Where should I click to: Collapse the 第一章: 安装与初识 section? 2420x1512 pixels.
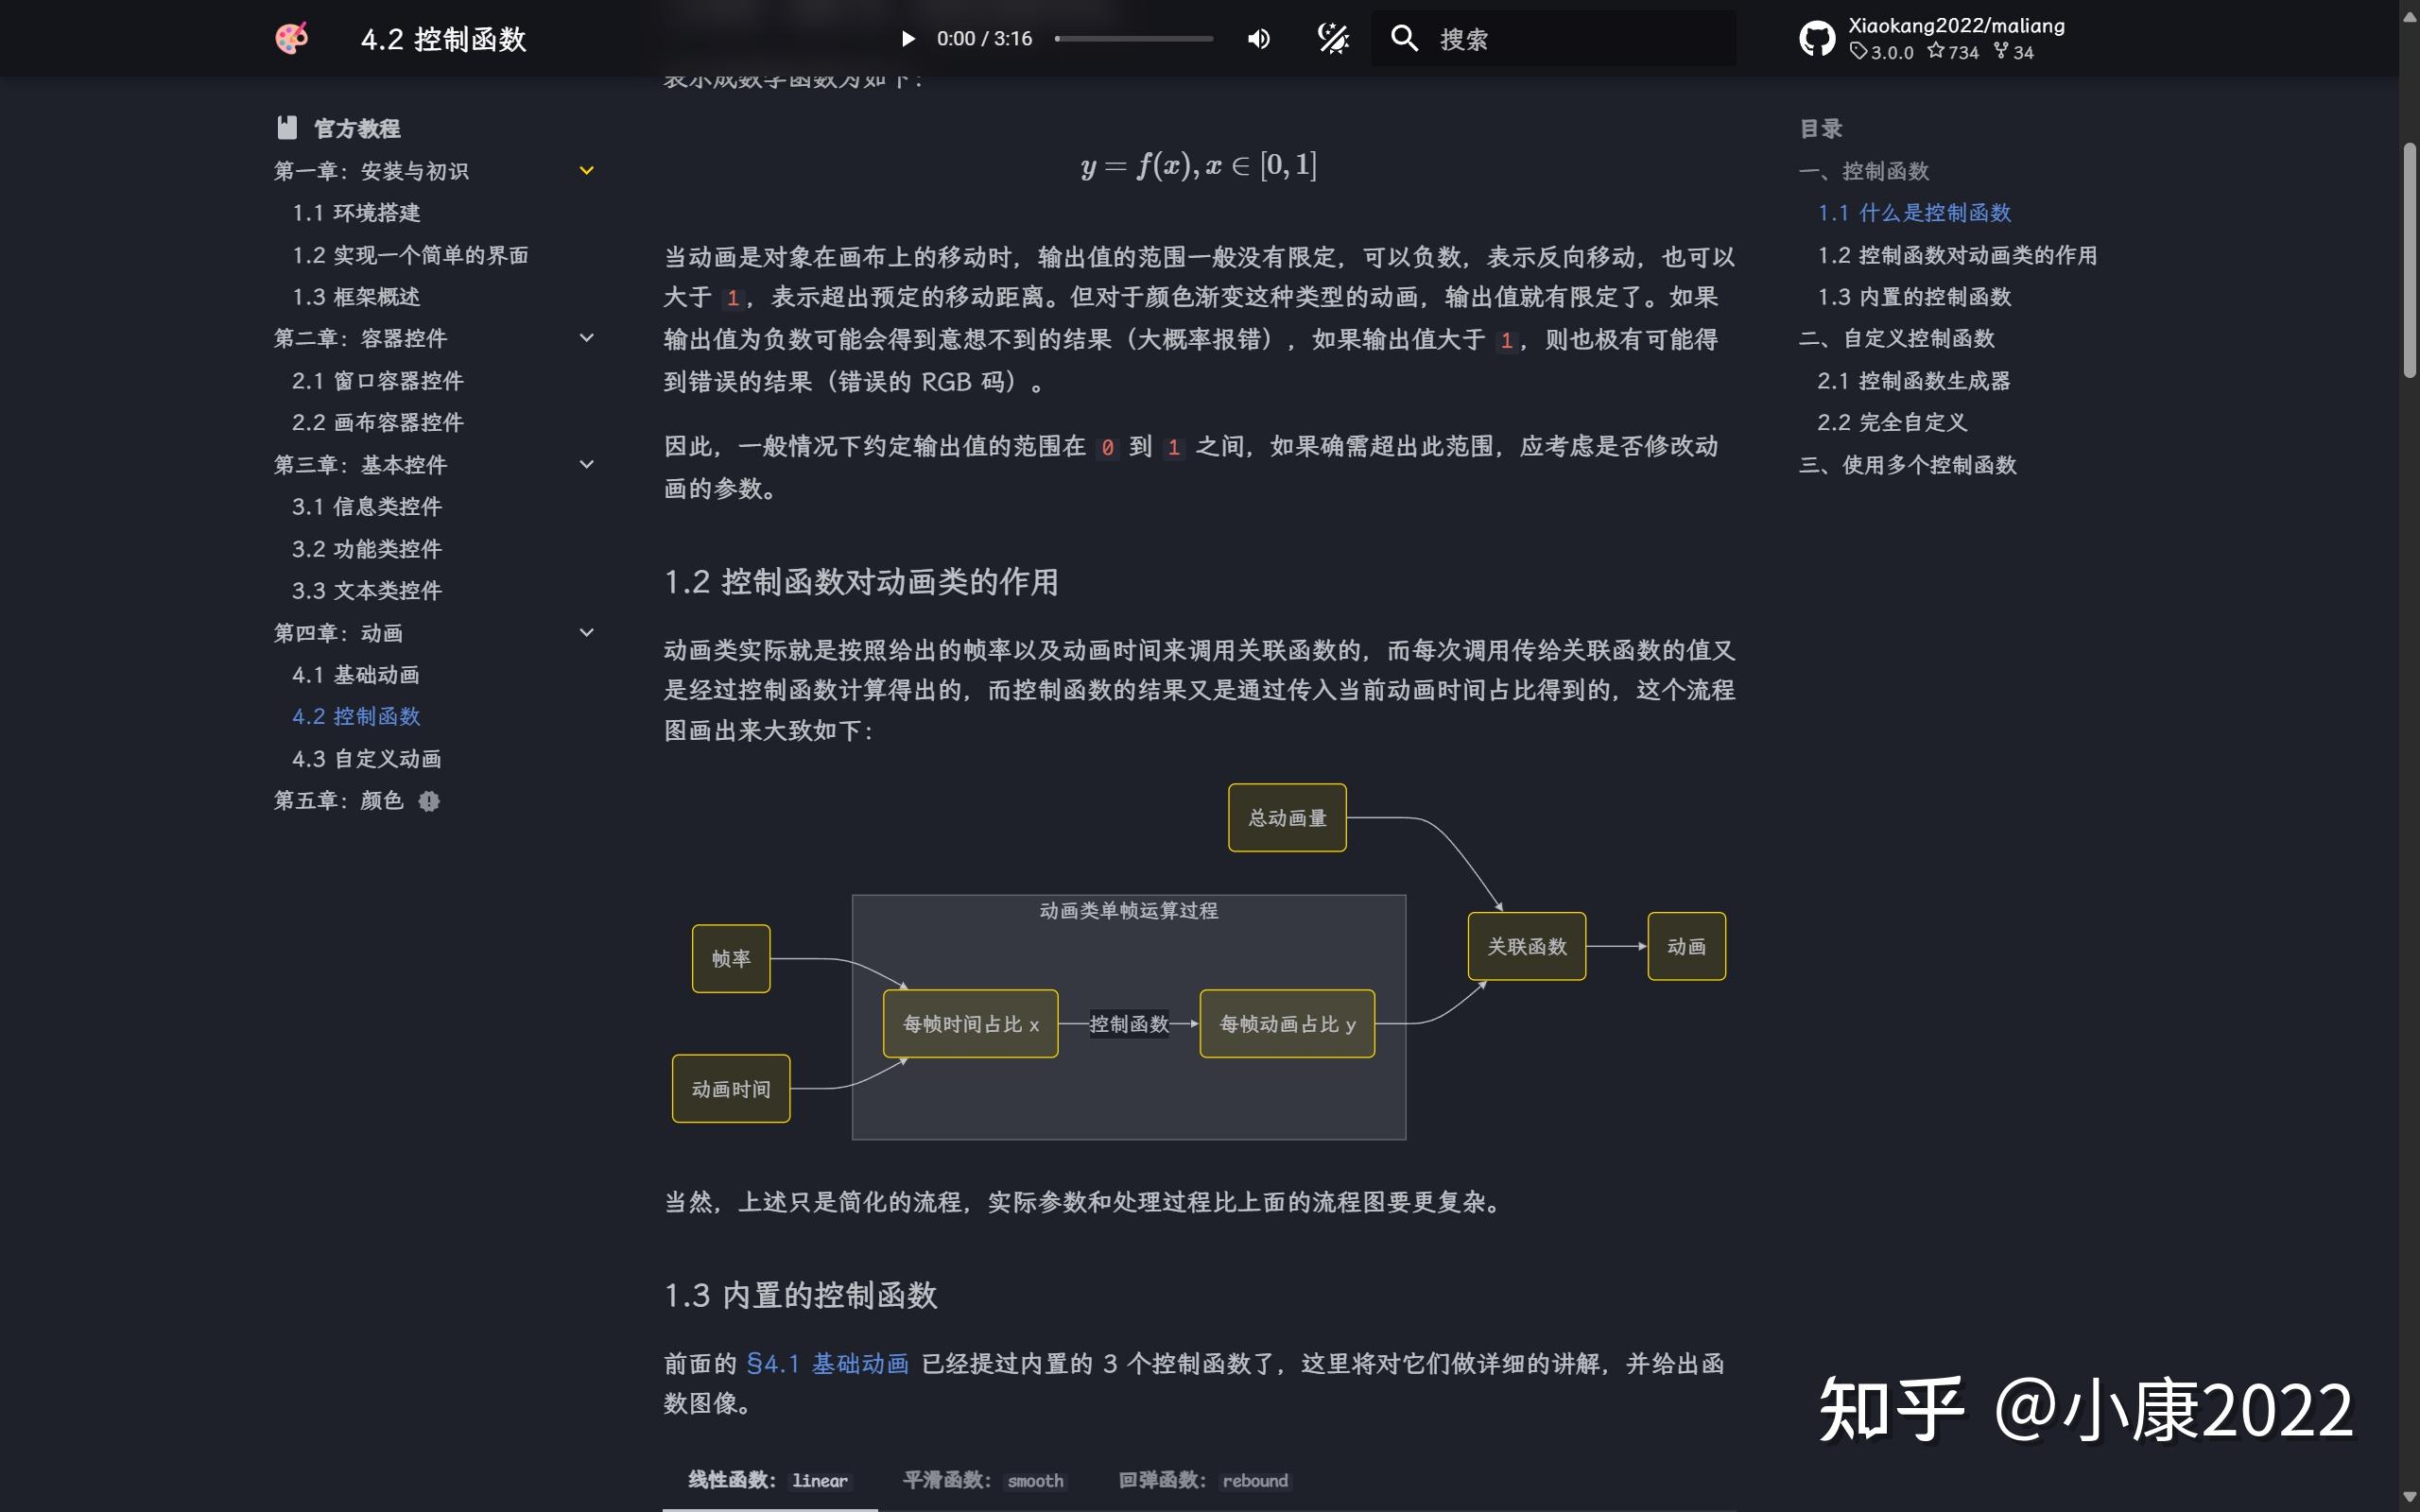pyautogui.click(x=586, y=171)
